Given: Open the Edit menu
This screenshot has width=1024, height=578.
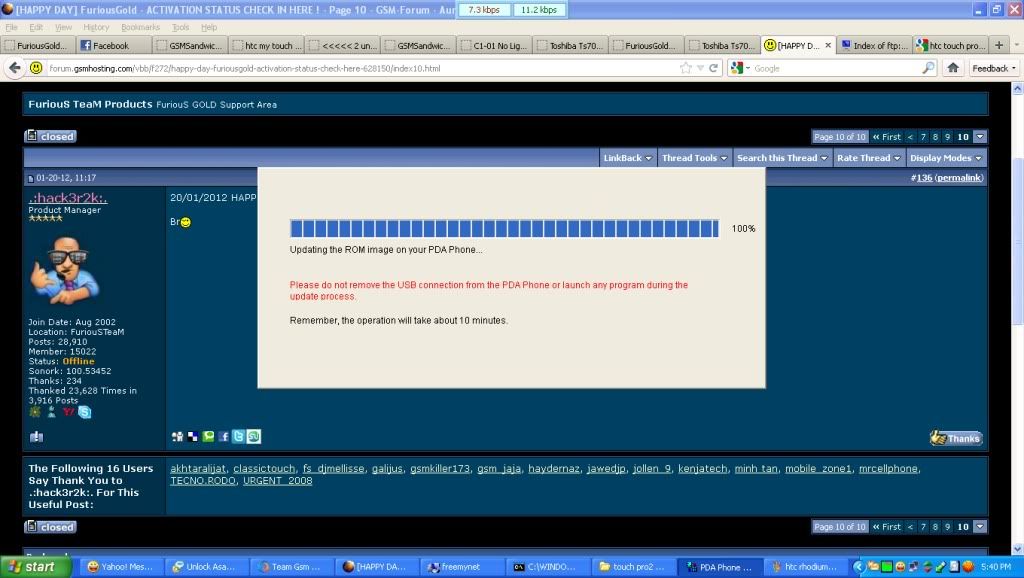Looking at the screenshot, I should pos(36,27).
